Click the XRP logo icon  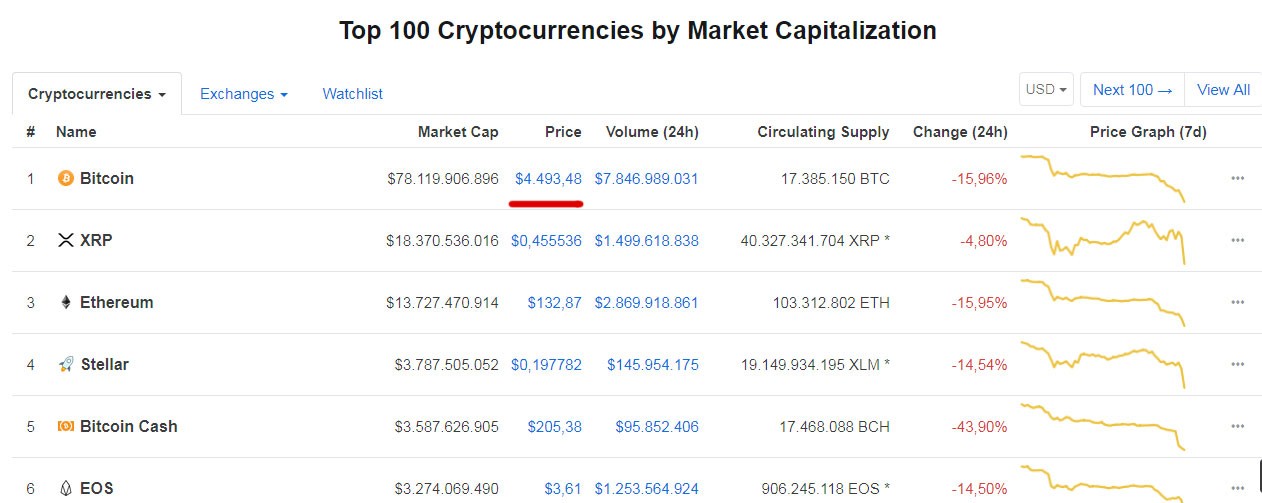[x=66, y=241]
